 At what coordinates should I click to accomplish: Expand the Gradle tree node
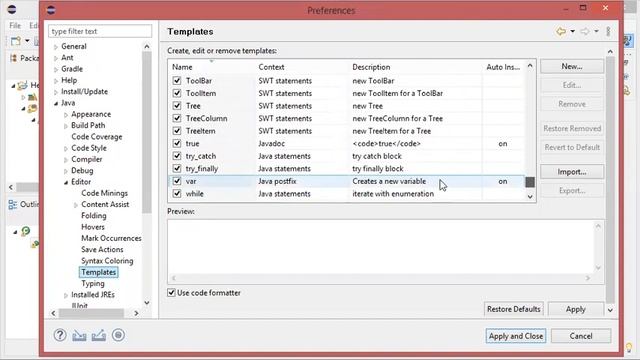(x=56, y=69)
